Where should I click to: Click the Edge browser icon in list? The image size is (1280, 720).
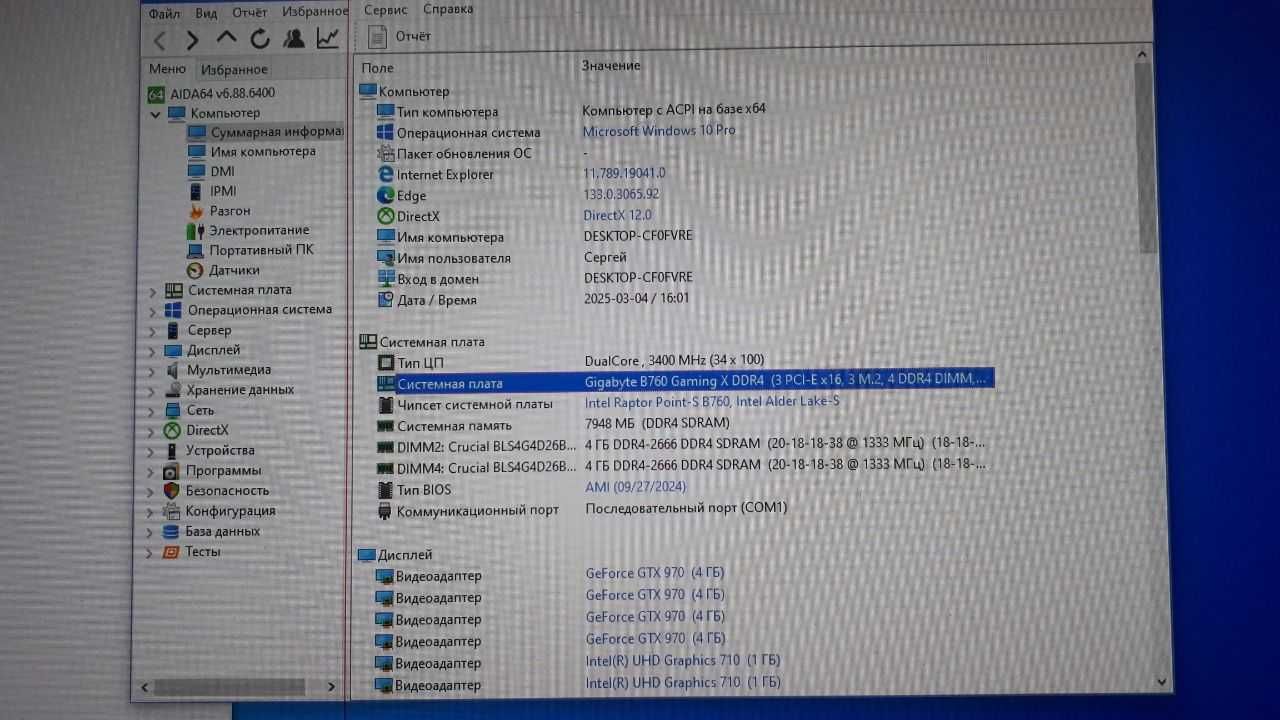coord(386,196)
